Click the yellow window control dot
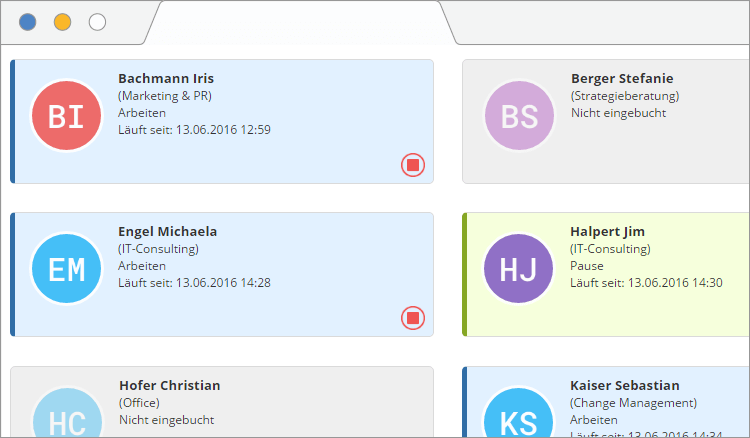This screenshot has height=438, width=750. pyautogui.click(x=63, y=22)
